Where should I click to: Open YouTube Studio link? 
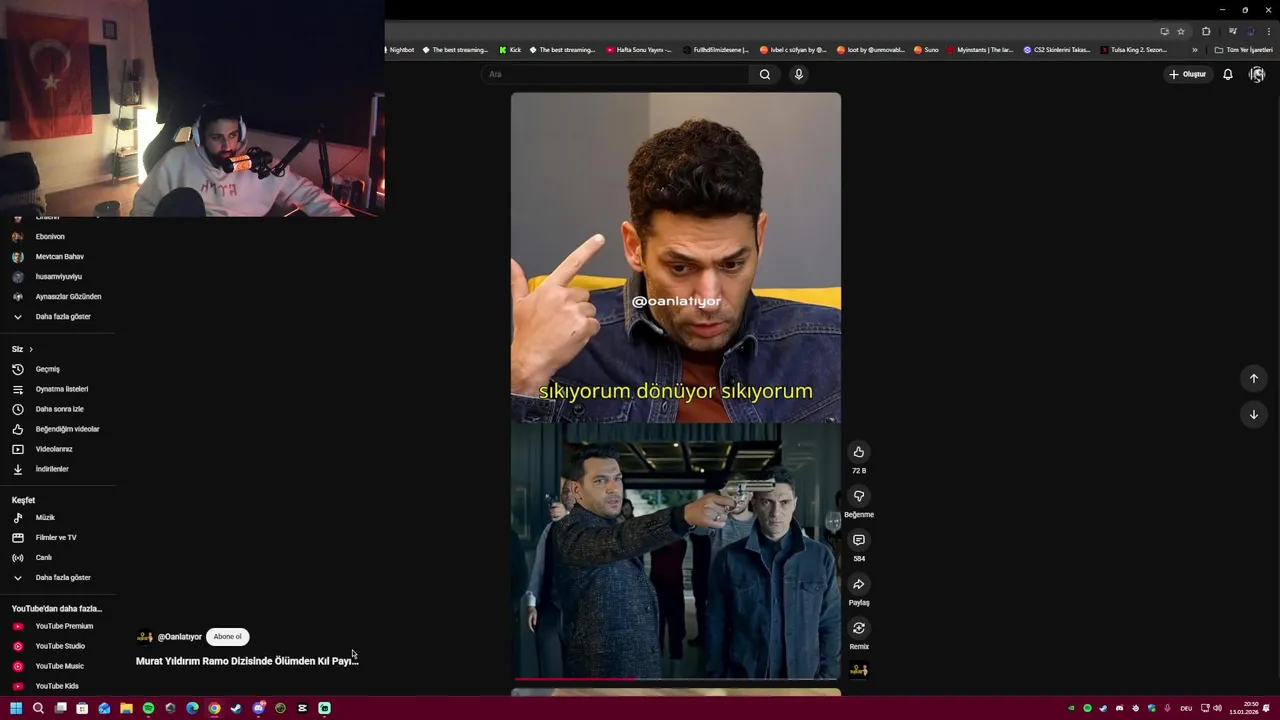[58, 646]
